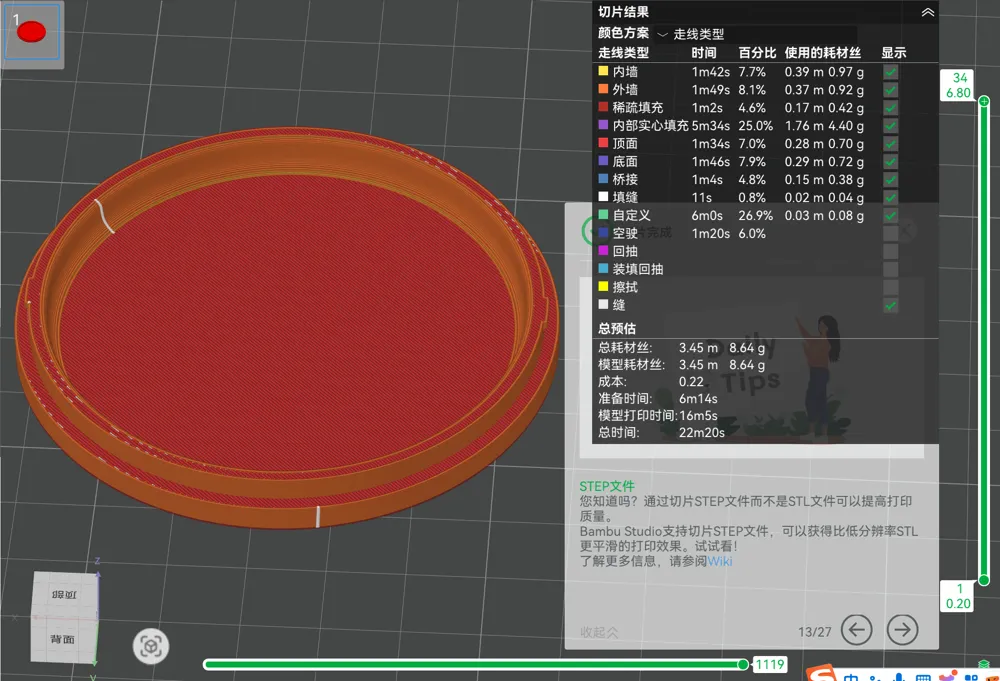Image resolution: width=1000 pixels, height=681 pixels.
Task: Click the 百分比 column header
Action: coord(757,53)
